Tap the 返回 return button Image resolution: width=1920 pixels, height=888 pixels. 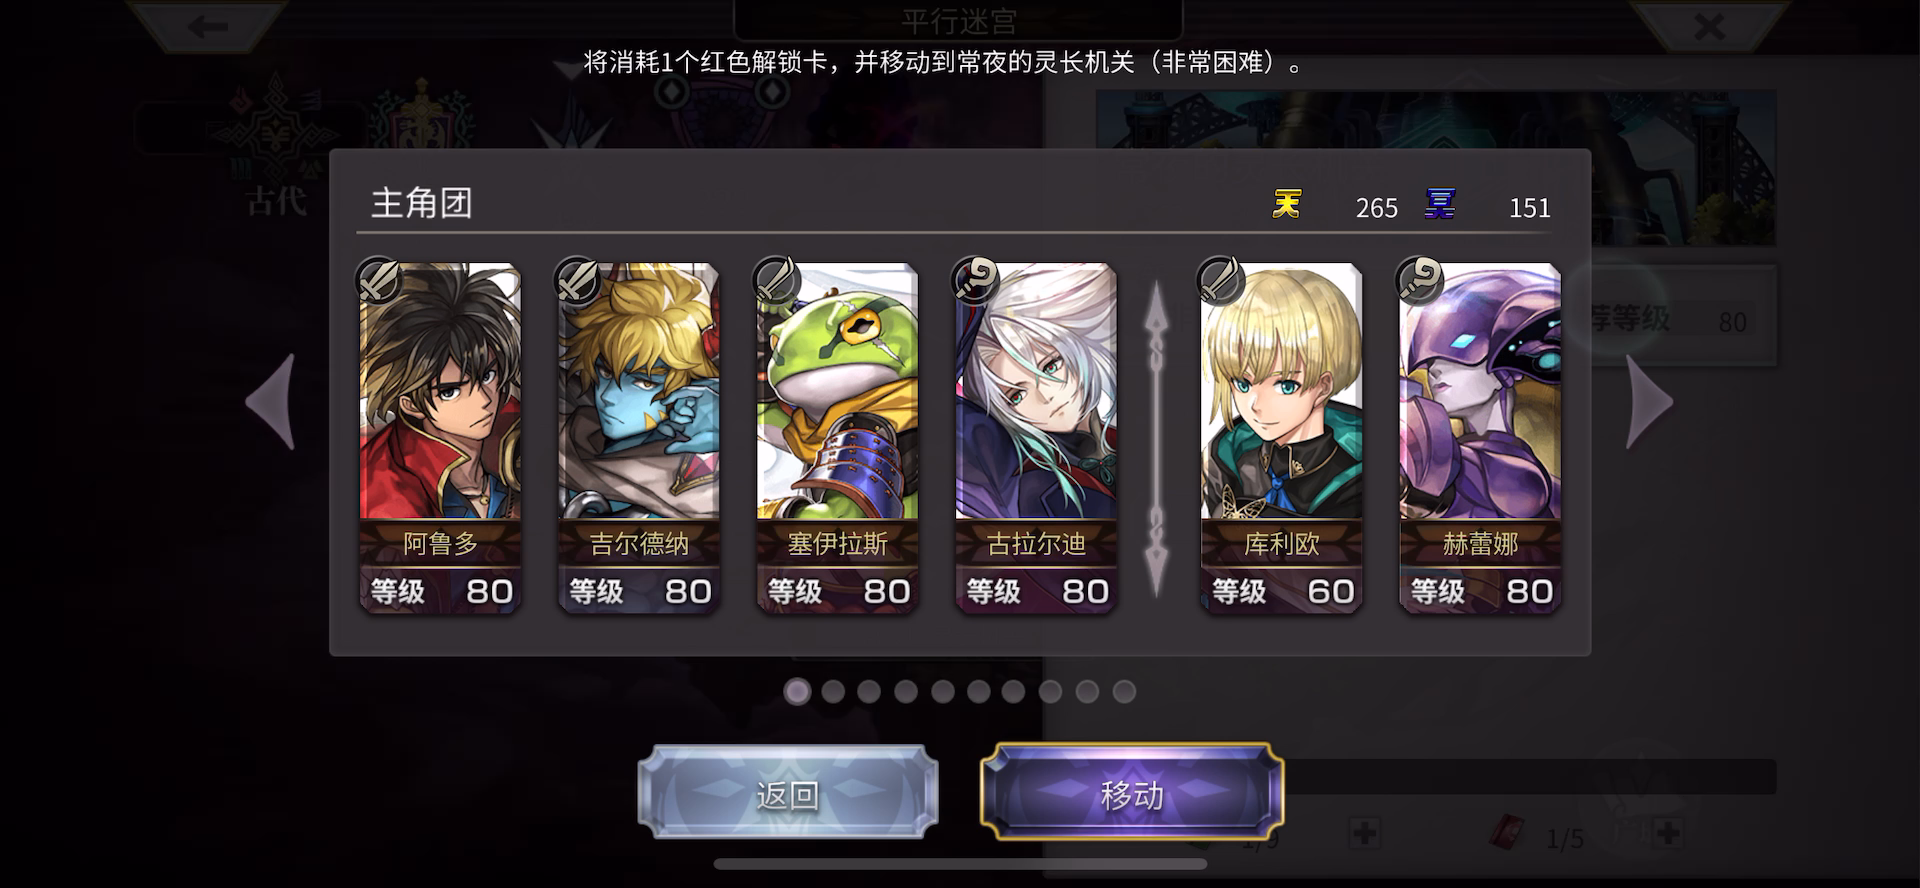point(788,792)
